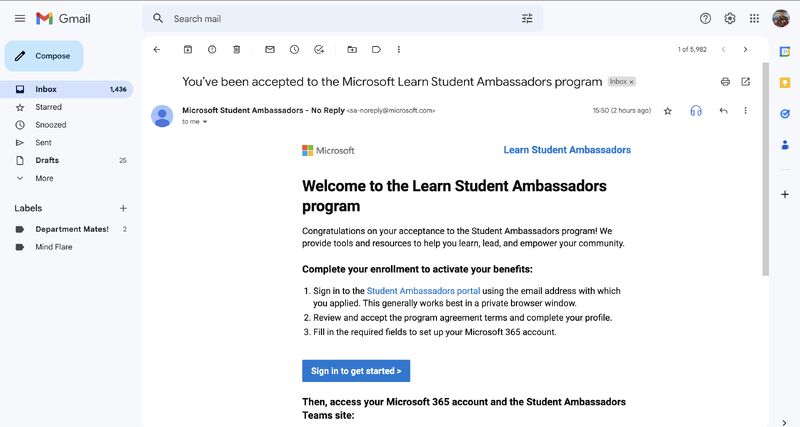The width and height of the screenshot is (800, 427).
Task: Create a new label plus button
Action: coord(123,208)
